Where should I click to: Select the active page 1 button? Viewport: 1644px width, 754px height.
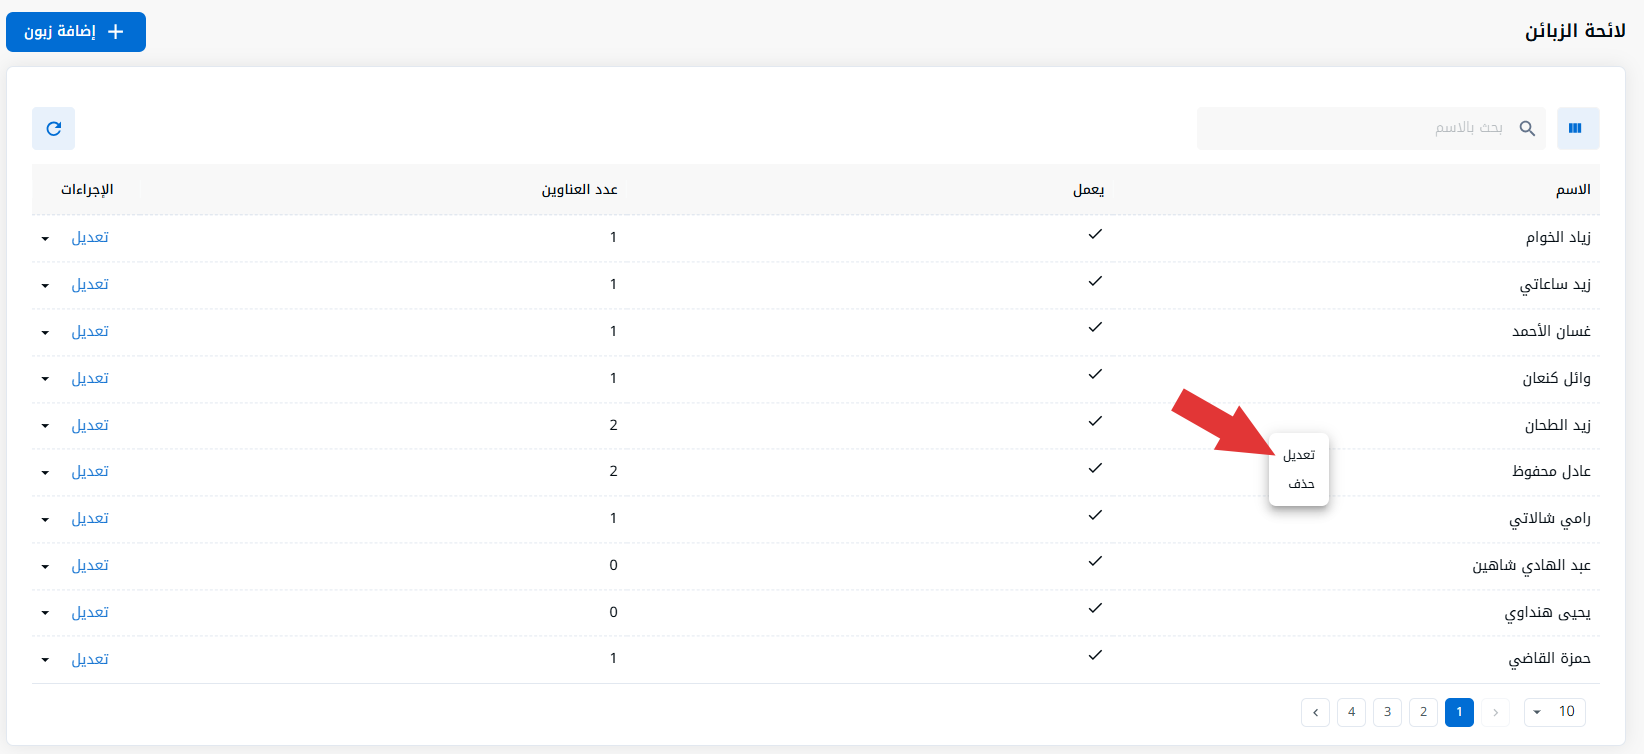(1459, 712)
